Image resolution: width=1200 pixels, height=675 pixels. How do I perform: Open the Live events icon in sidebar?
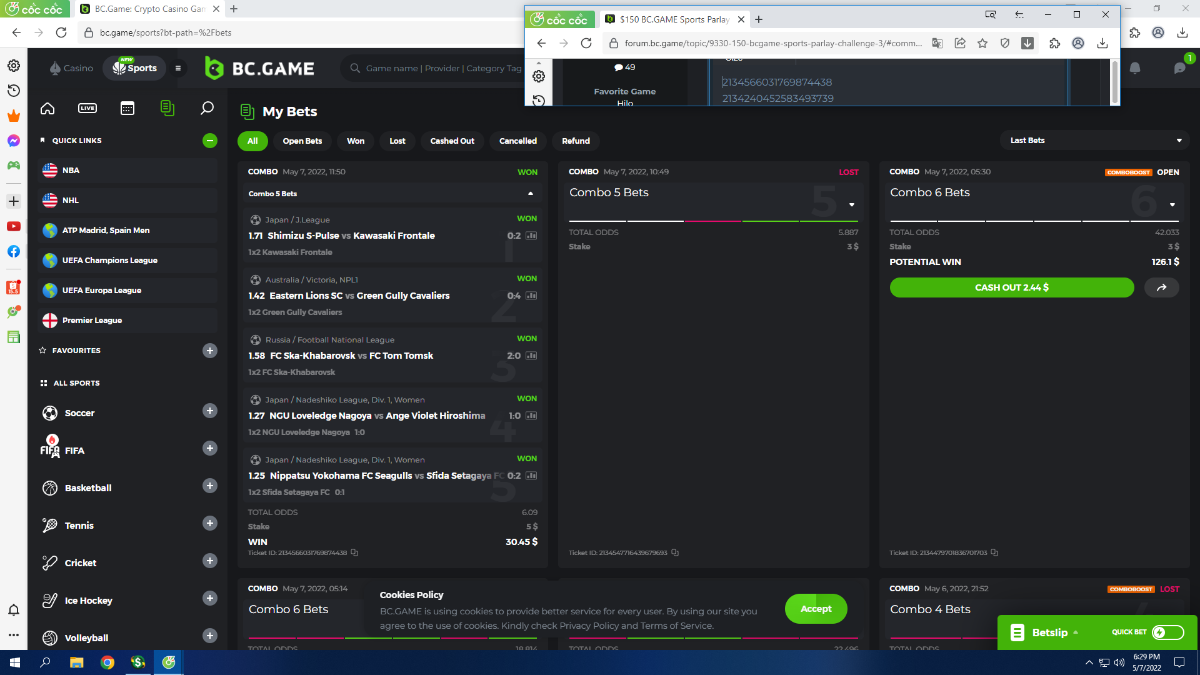tap(87, 108)
